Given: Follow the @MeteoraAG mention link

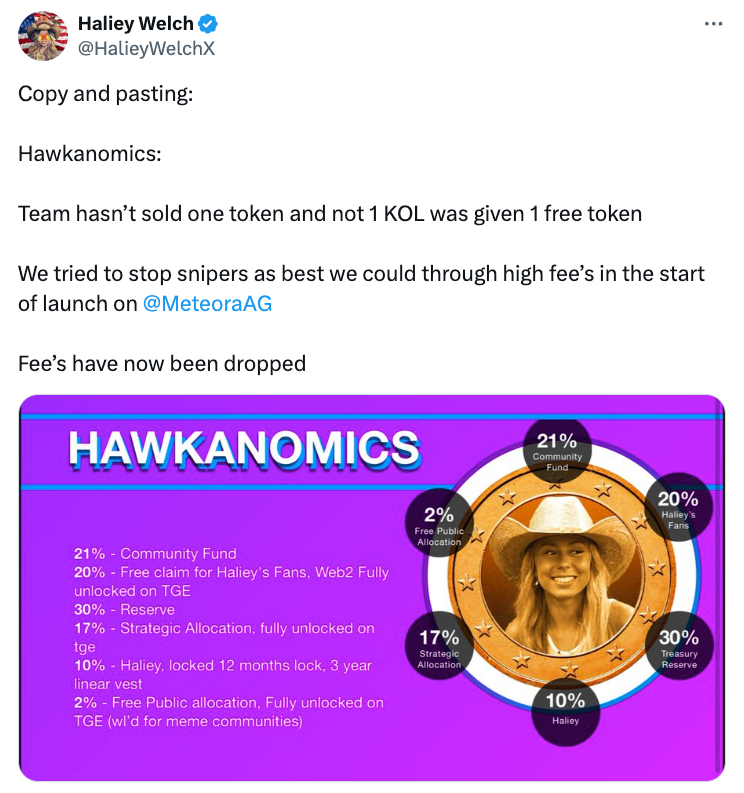Looking at the screenshot, I should point(207,304).
